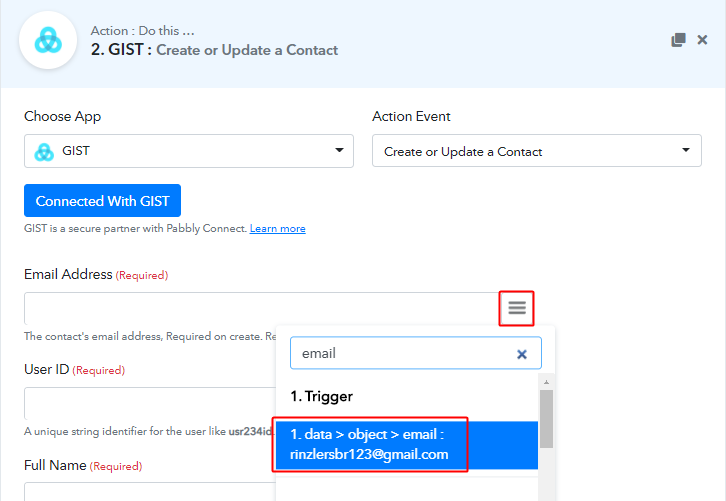Open the Choose App GIST dropdown
The width and height of the screenshot is (726, 501).
tap(189, 151)
